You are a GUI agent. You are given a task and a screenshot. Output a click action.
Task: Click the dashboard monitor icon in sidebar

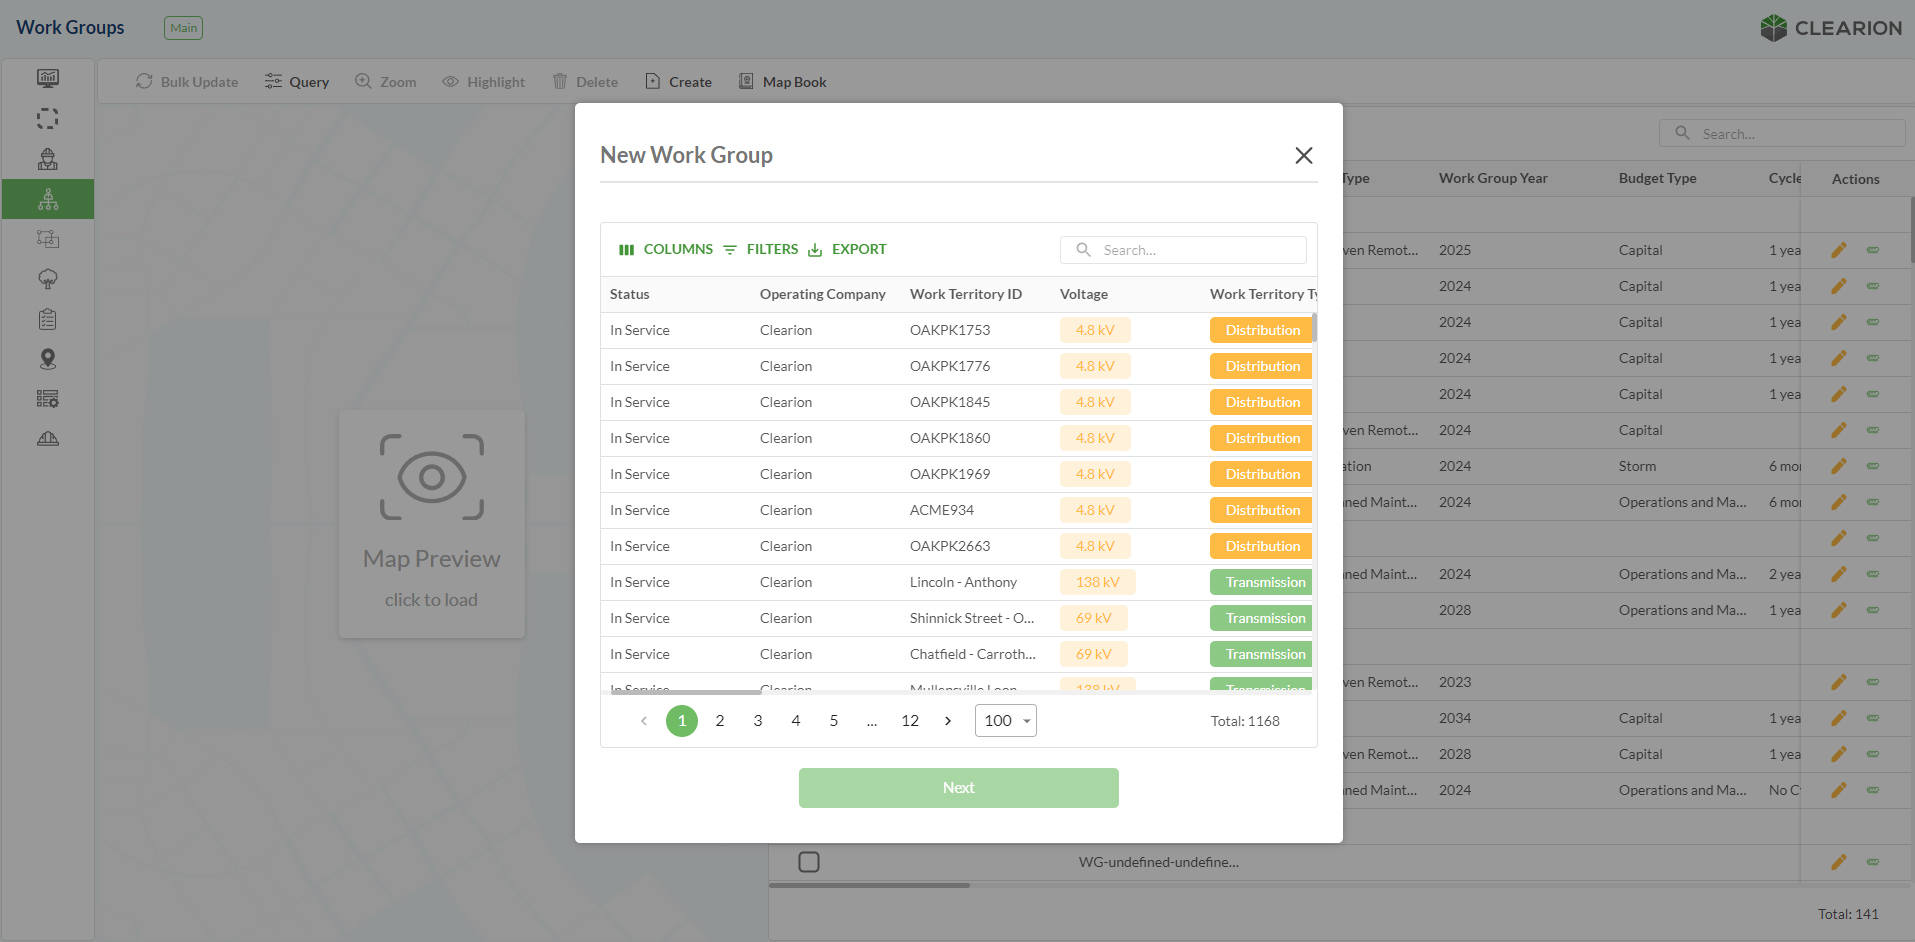pos(47,78)
